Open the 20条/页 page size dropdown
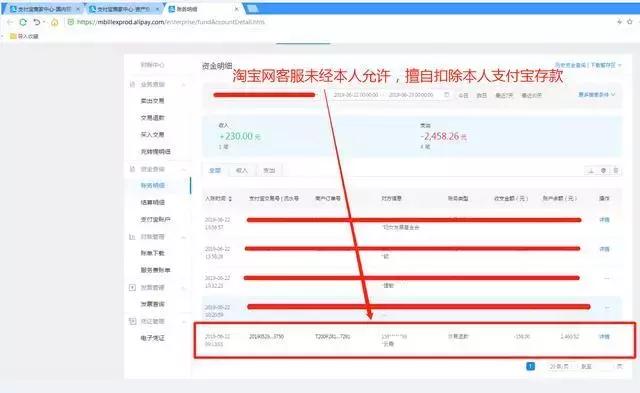Image resolution: width=640 pixels, height=393 pixels. pyautogui.click(x=559, y=366)
